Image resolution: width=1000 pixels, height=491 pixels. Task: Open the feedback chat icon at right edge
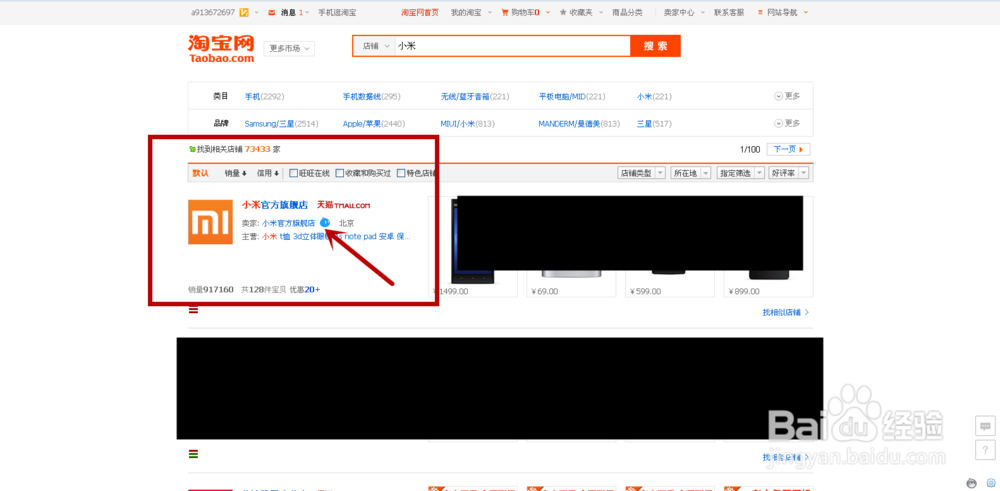(x=985, y=425)
